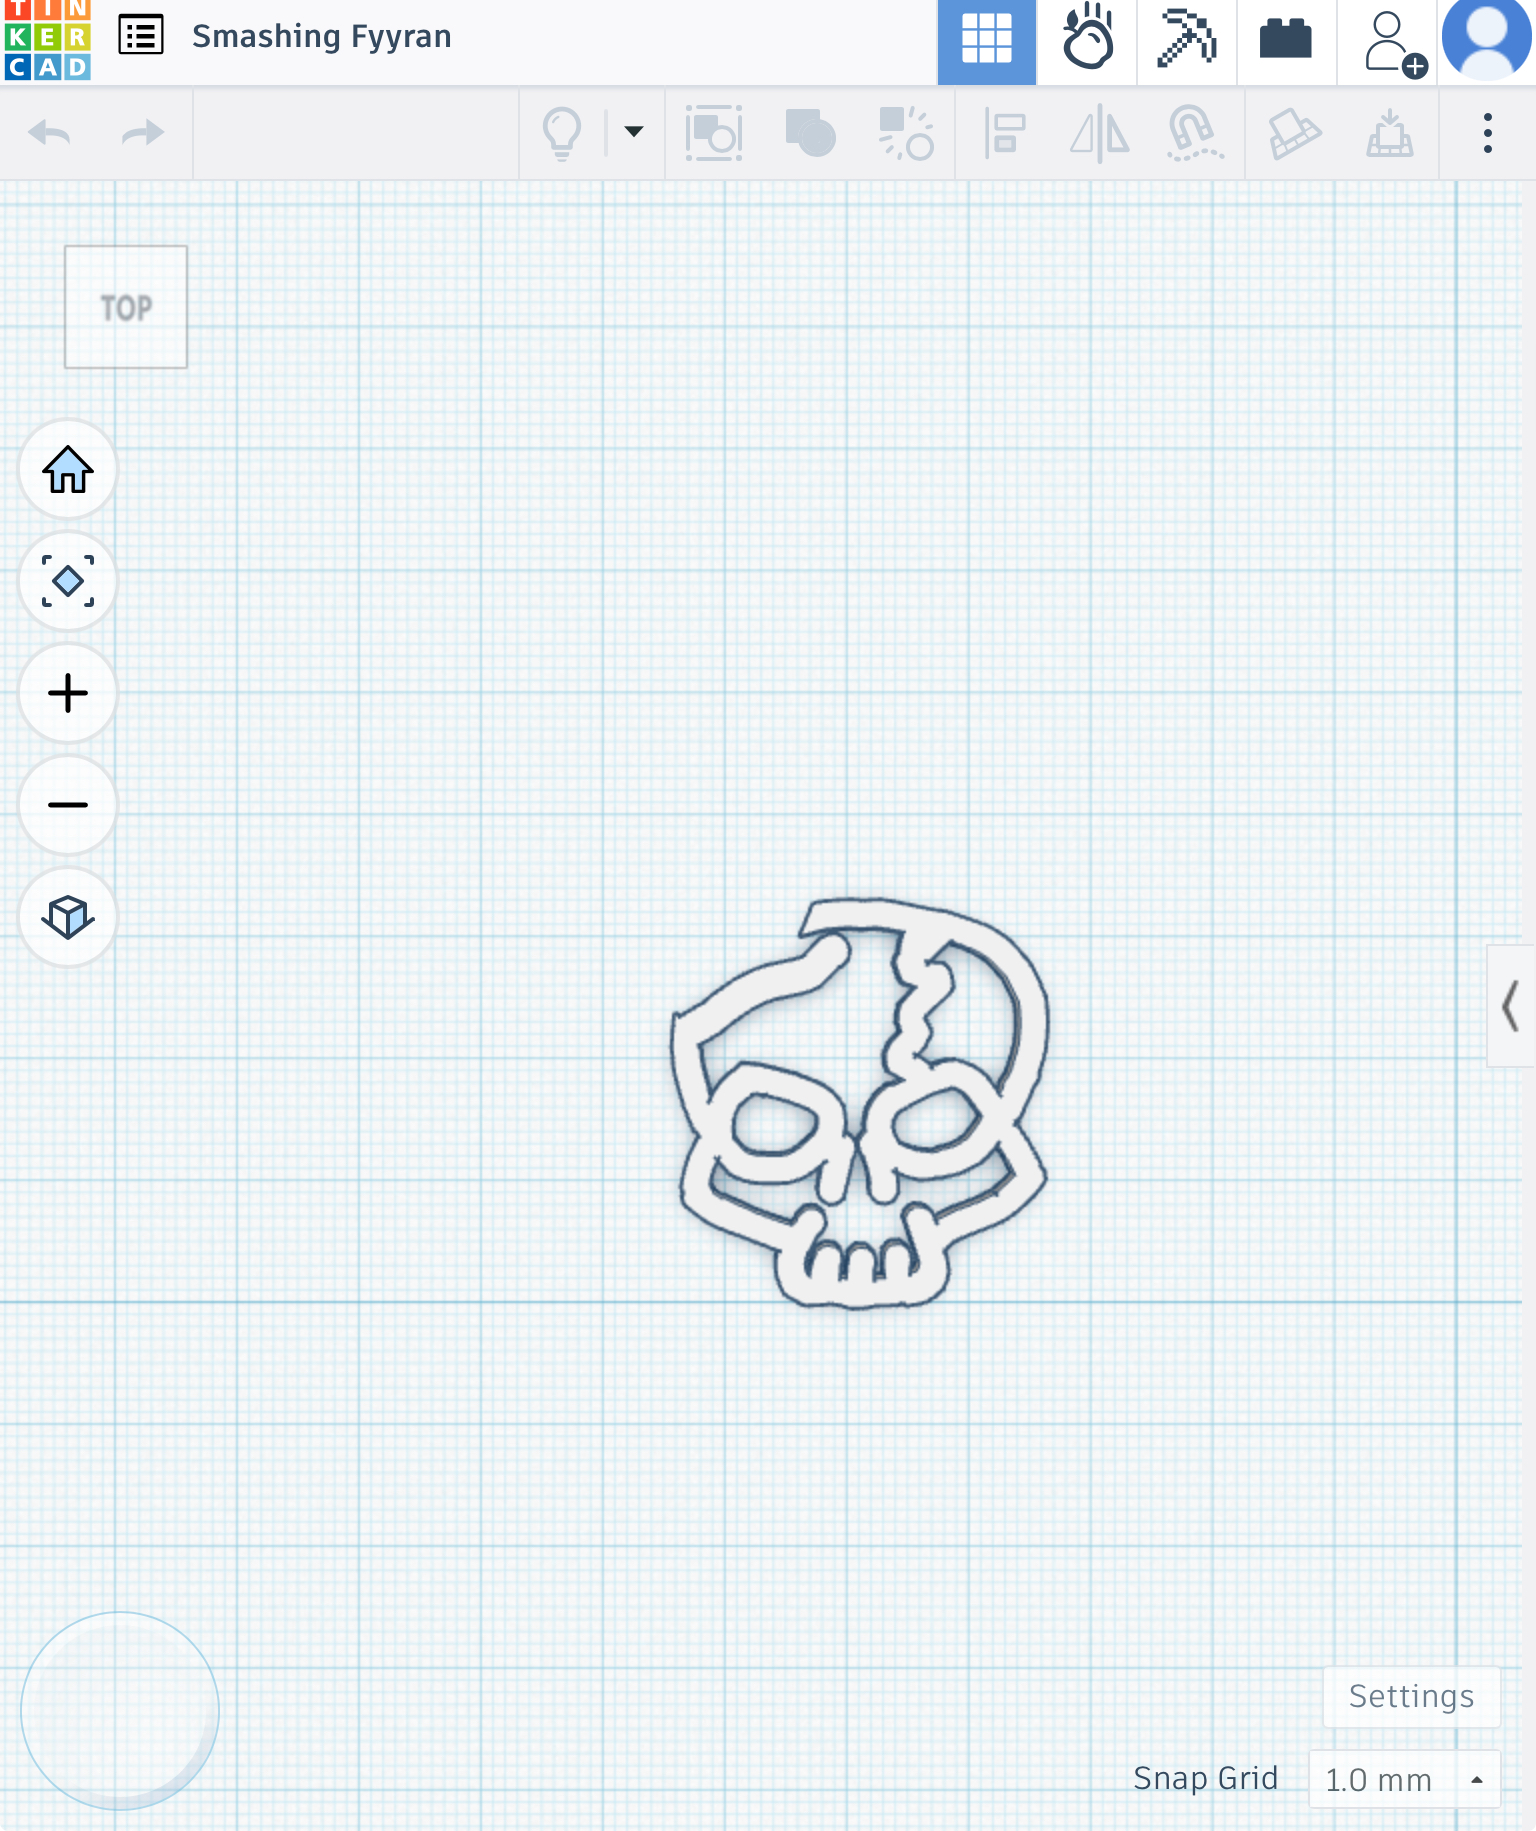Toggle perspective view cube icon
The width and height of the screenshot is (1536, 1831).
pyautogui.click(x=68, y=917)
